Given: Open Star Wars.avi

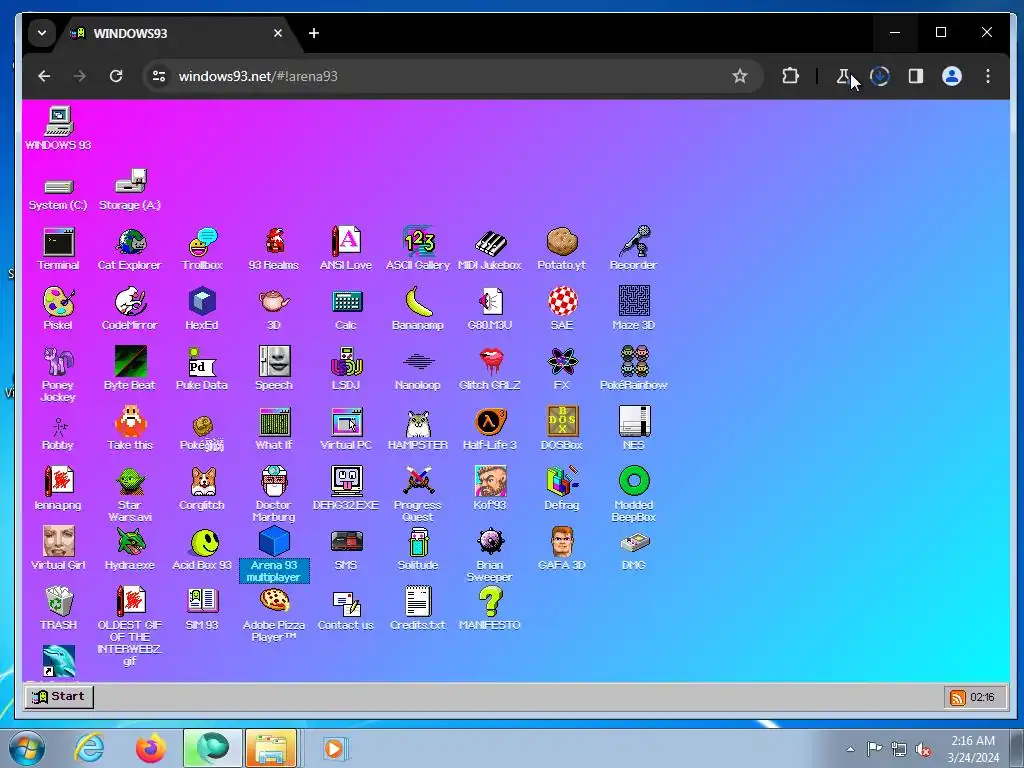Looking at the screenshot, I should tap(129, 494).
